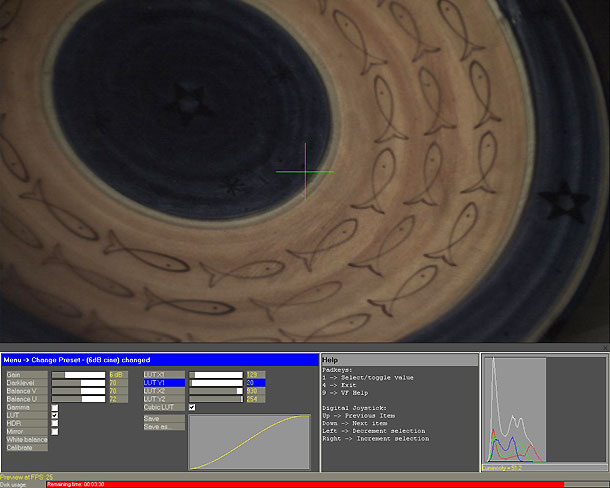Disable the Cubic LUT checkbox

point(192,407)
